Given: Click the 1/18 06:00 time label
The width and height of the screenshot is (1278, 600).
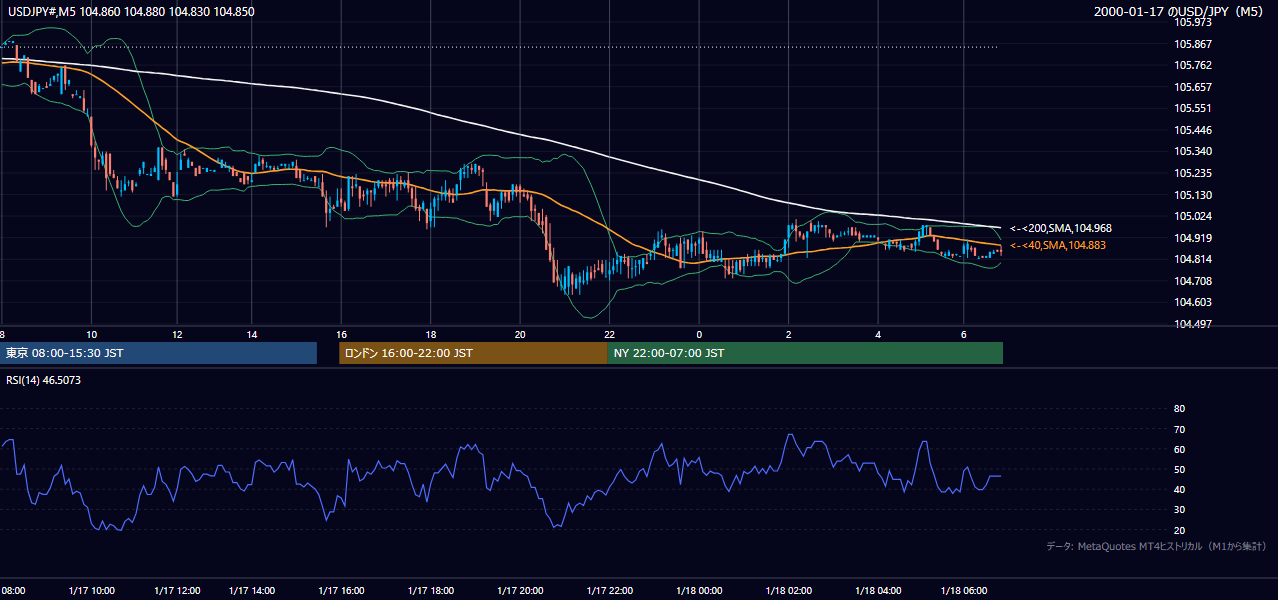Looking at the screenshot, I should (966, 591).
